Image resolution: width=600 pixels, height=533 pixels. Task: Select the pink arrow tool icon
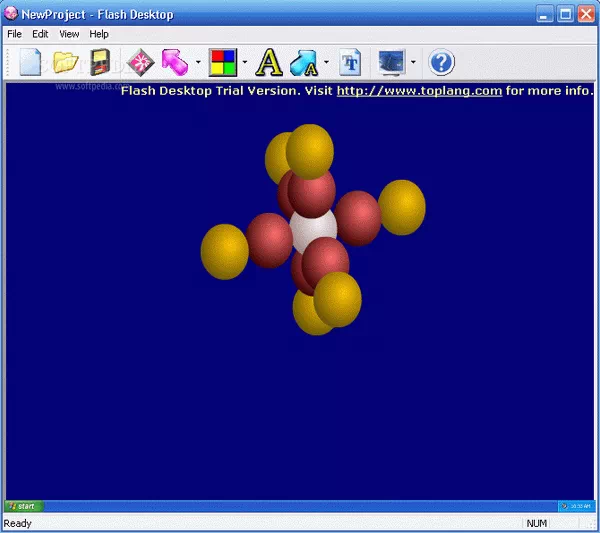point(175,63)
